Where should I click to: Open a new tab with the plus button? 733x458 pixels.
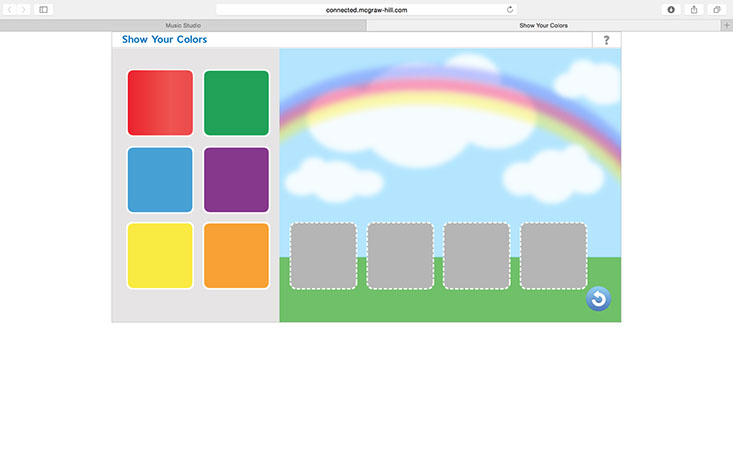click(x=726, y=25)
